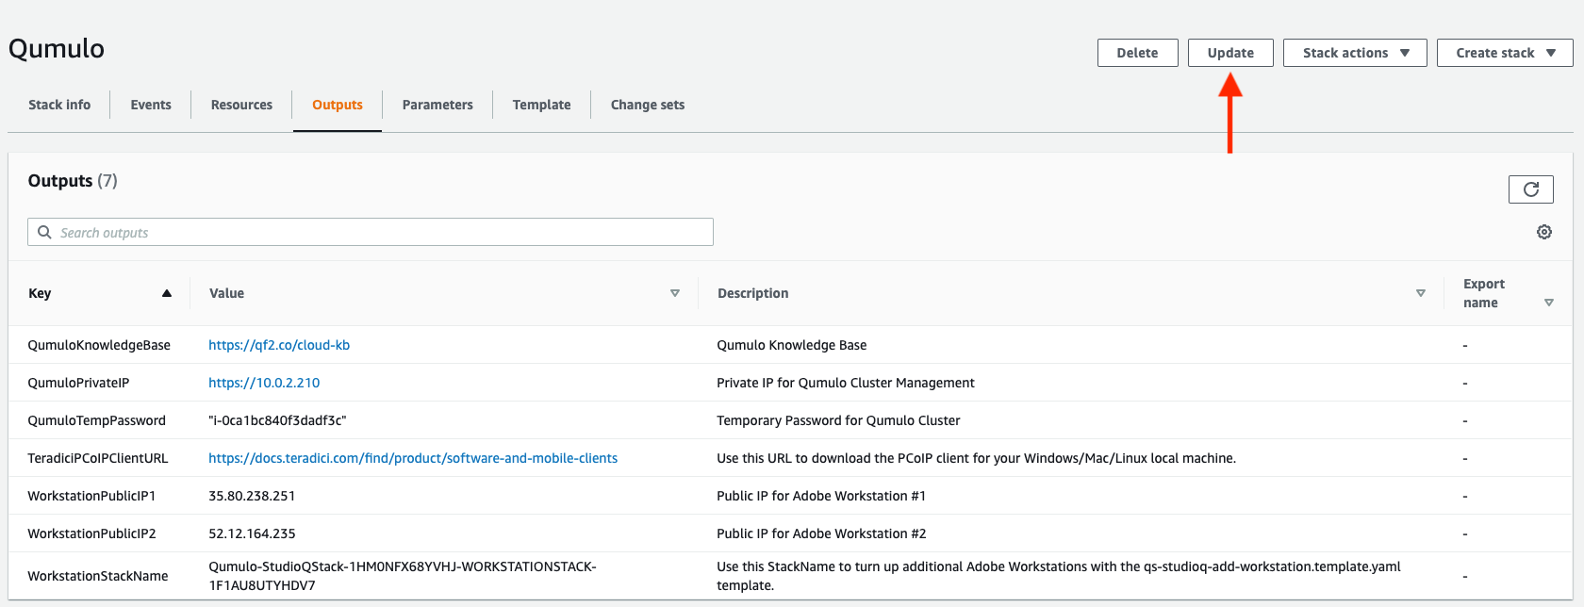Open the Events tab
This screenshot has height=607, width=1584.
point(151,105)
